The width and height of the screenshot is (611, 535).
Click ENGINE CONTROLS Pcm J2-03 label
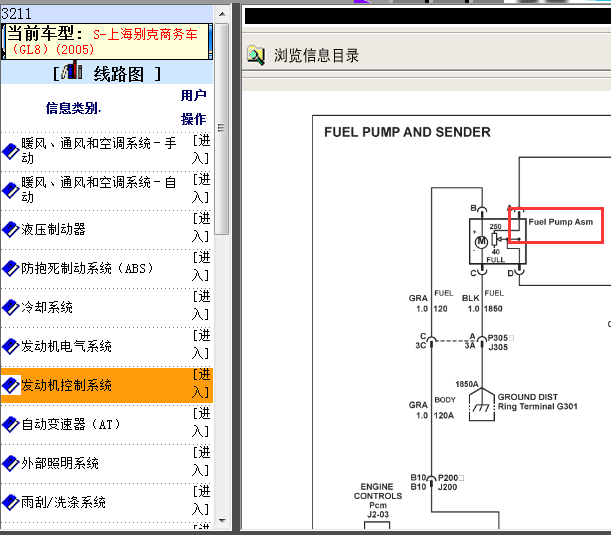(378, 500)
